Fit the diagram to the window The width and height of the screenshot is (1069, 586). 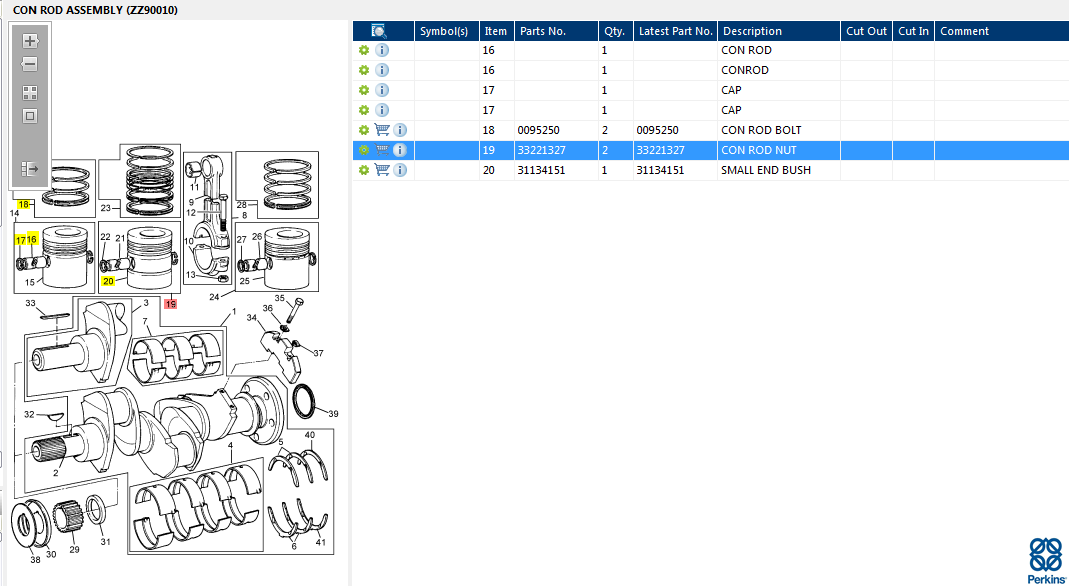click(30, 93)
